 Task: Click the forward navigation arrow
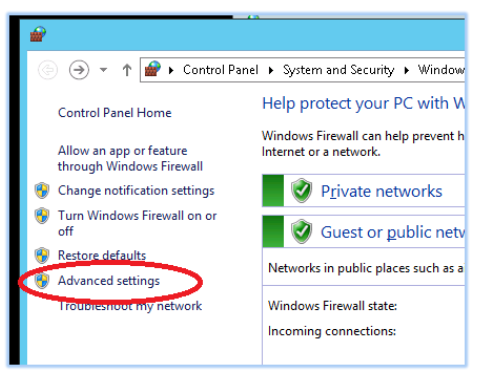pos(79,70)
